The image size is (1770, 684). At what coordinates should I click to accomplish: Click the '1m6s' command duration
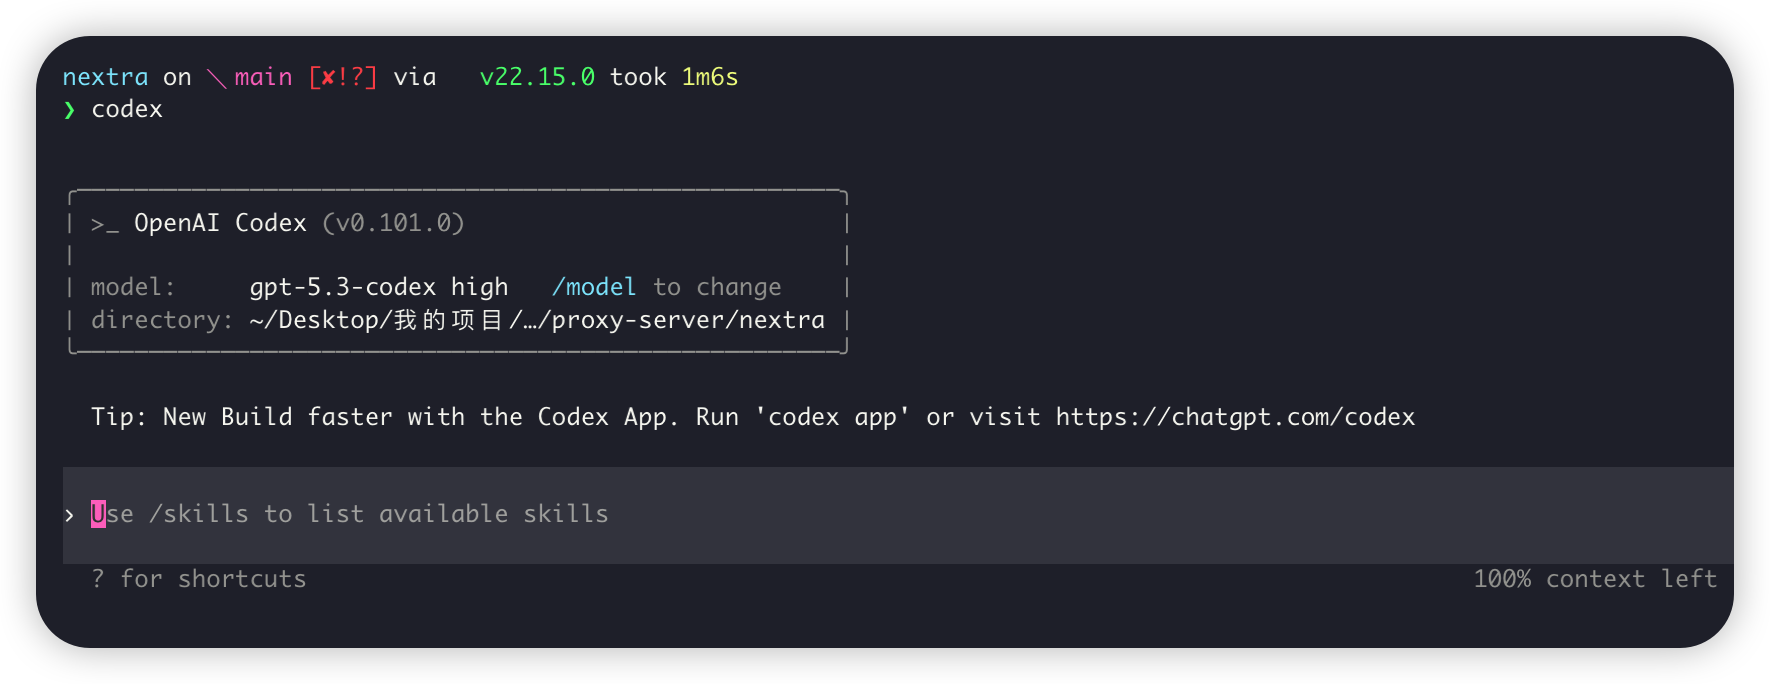pyautogui.click(x=709, y=78)
